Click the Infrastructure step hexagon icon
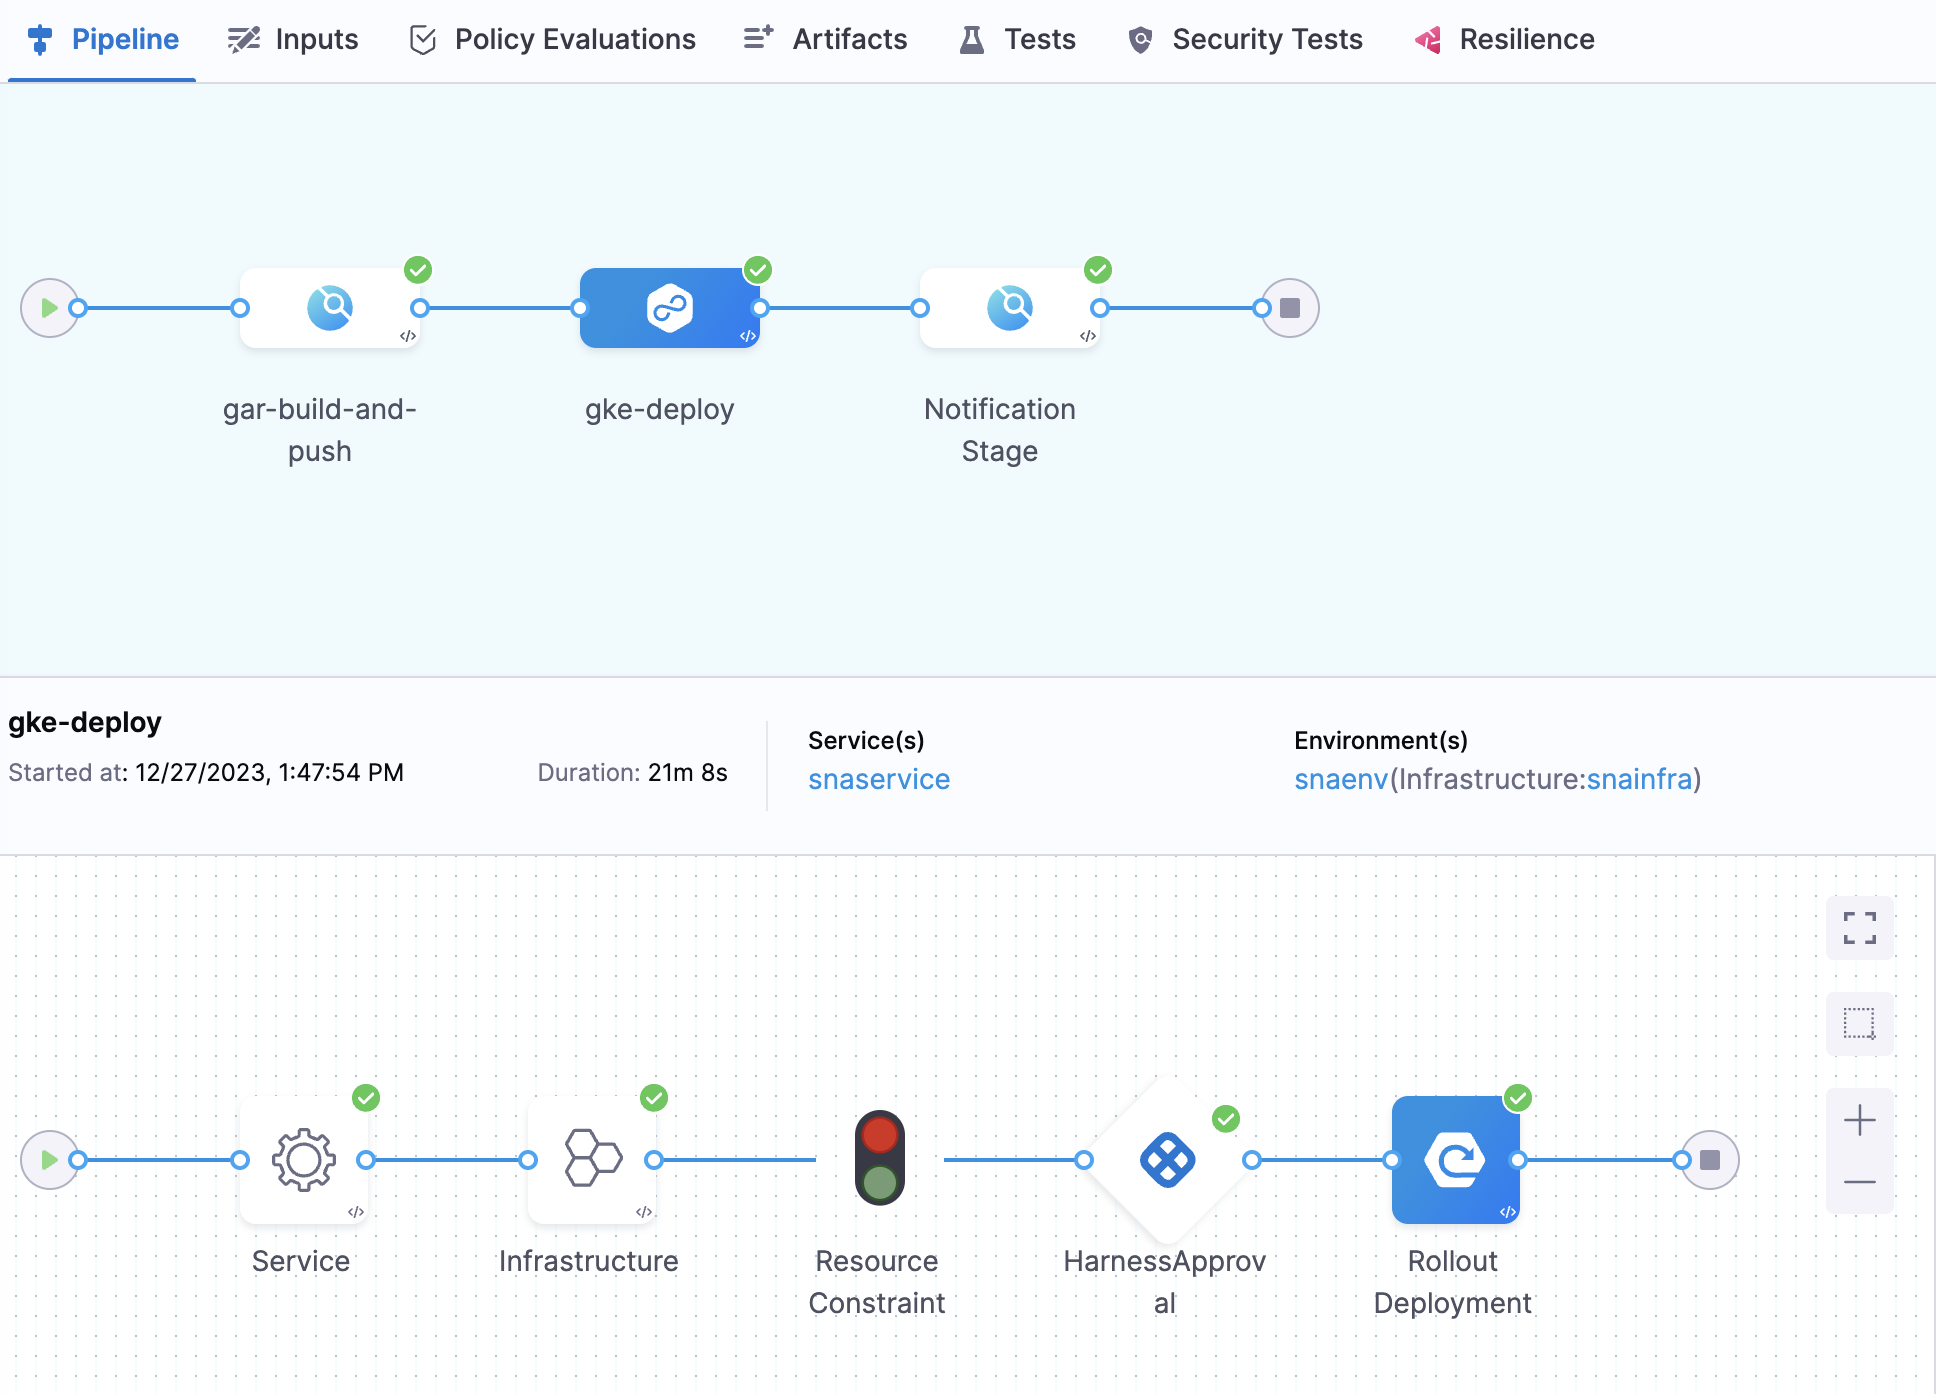This screenshot has height=1394, width=1936. 592,1160
